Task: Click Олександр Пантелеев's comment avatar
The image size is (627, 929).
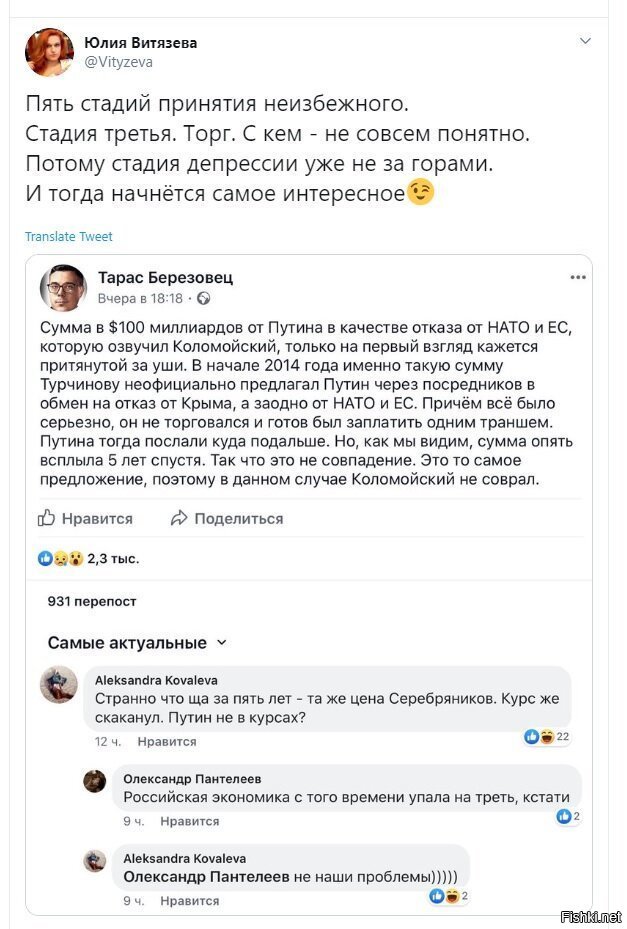Action: pos(95,781)
